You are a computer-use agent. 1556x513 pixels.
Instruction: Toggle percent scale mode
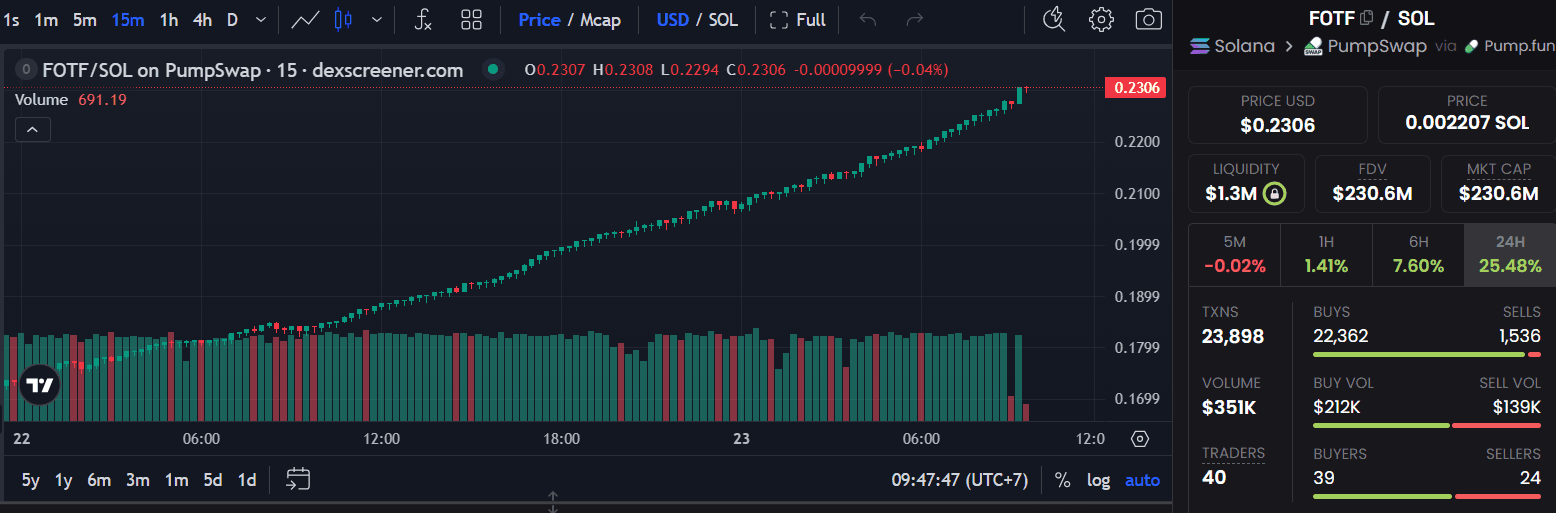1063,480
